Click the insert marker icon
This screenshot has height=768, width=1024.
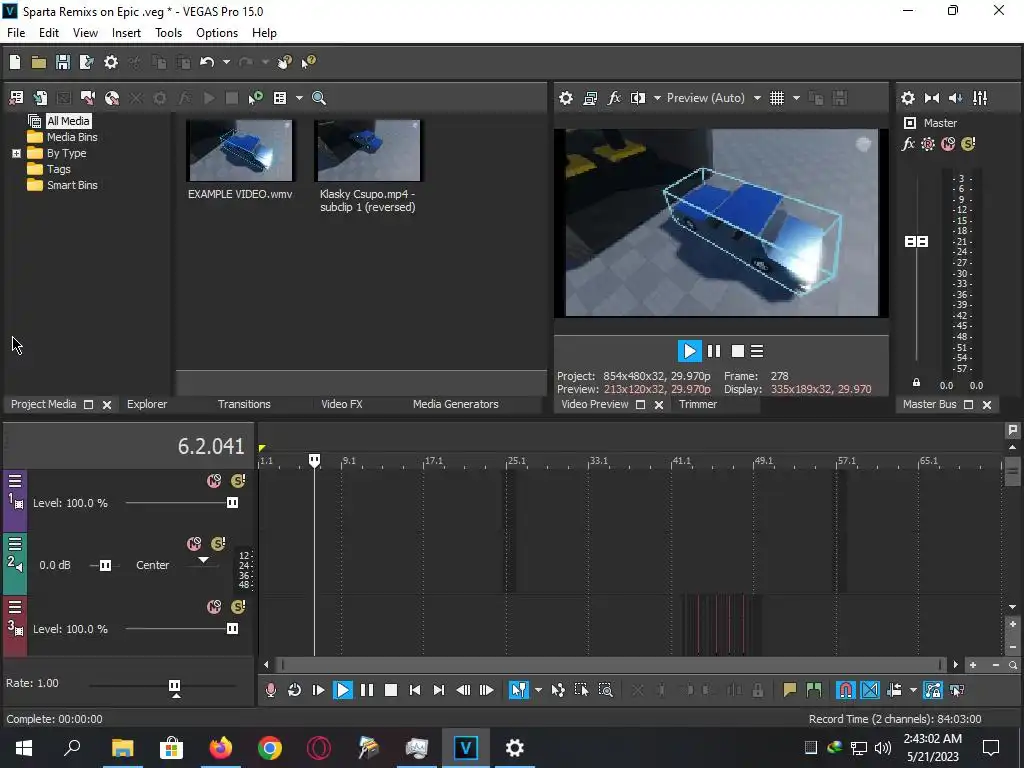[789, 690]
